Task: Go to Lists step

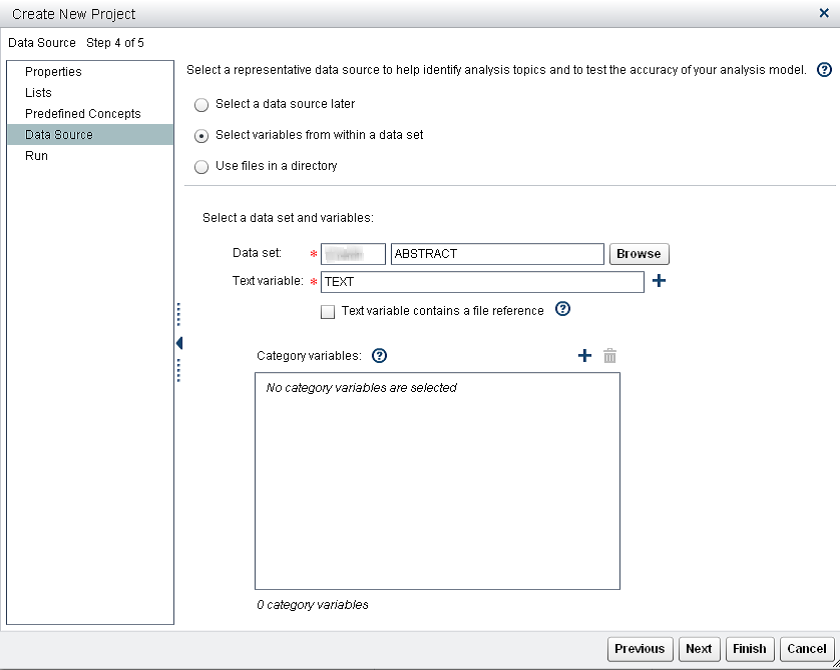Action: pos(90,93)
